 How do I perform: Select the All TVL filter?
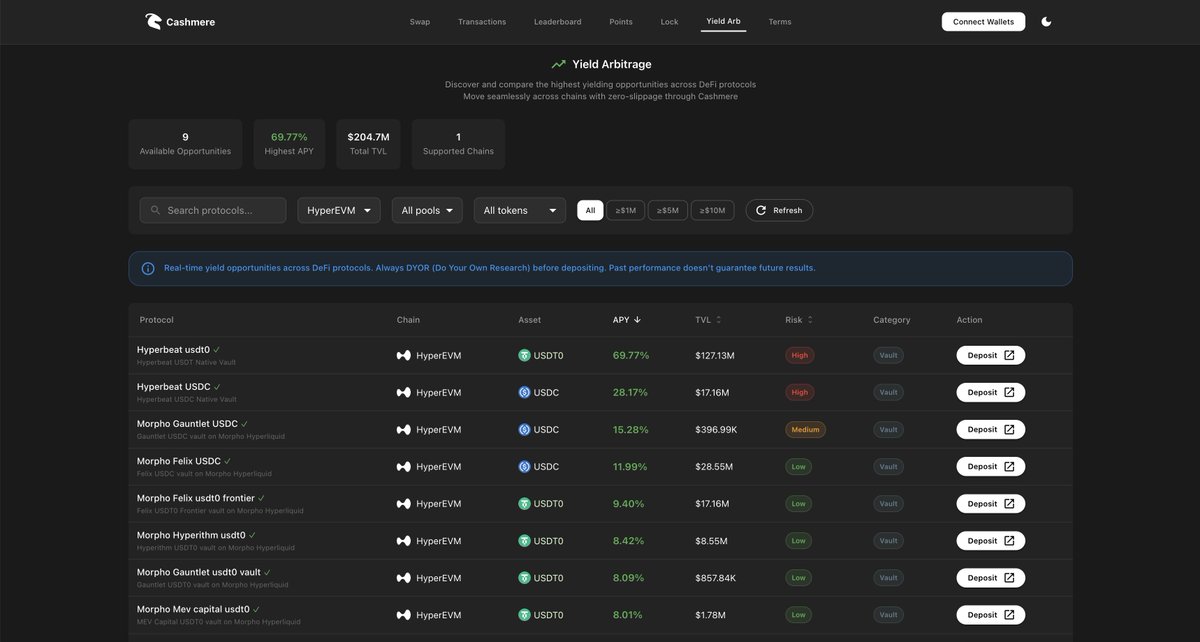[590, 210]
